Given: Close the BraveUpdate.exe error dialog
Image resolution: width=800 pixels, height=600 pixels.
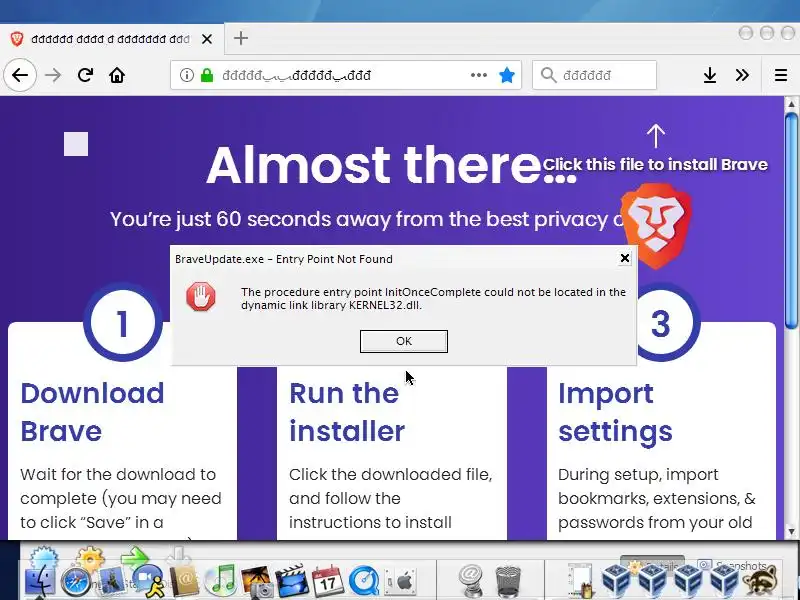Looking at the screenshot, I should 624,258.
